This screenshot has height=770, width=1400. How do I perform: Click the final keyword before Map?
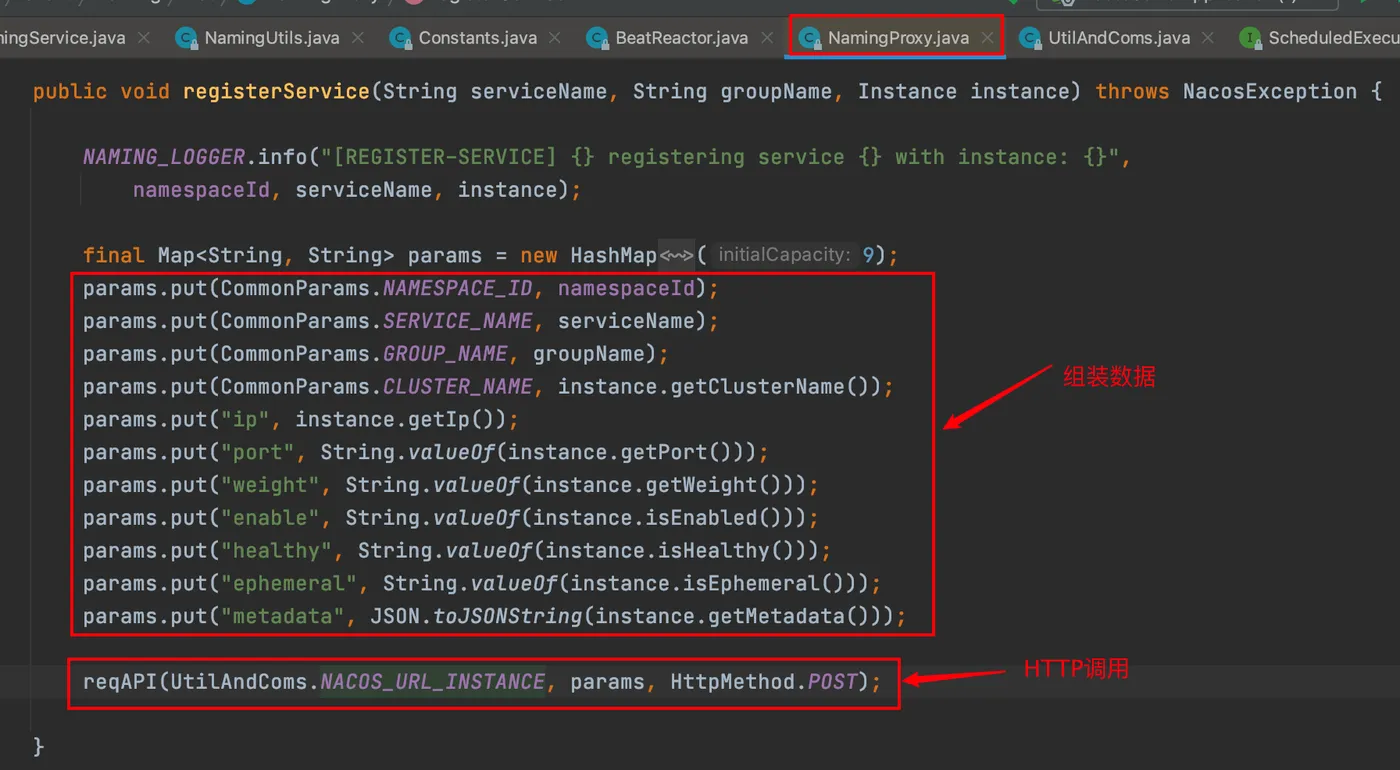coord(114,255)
